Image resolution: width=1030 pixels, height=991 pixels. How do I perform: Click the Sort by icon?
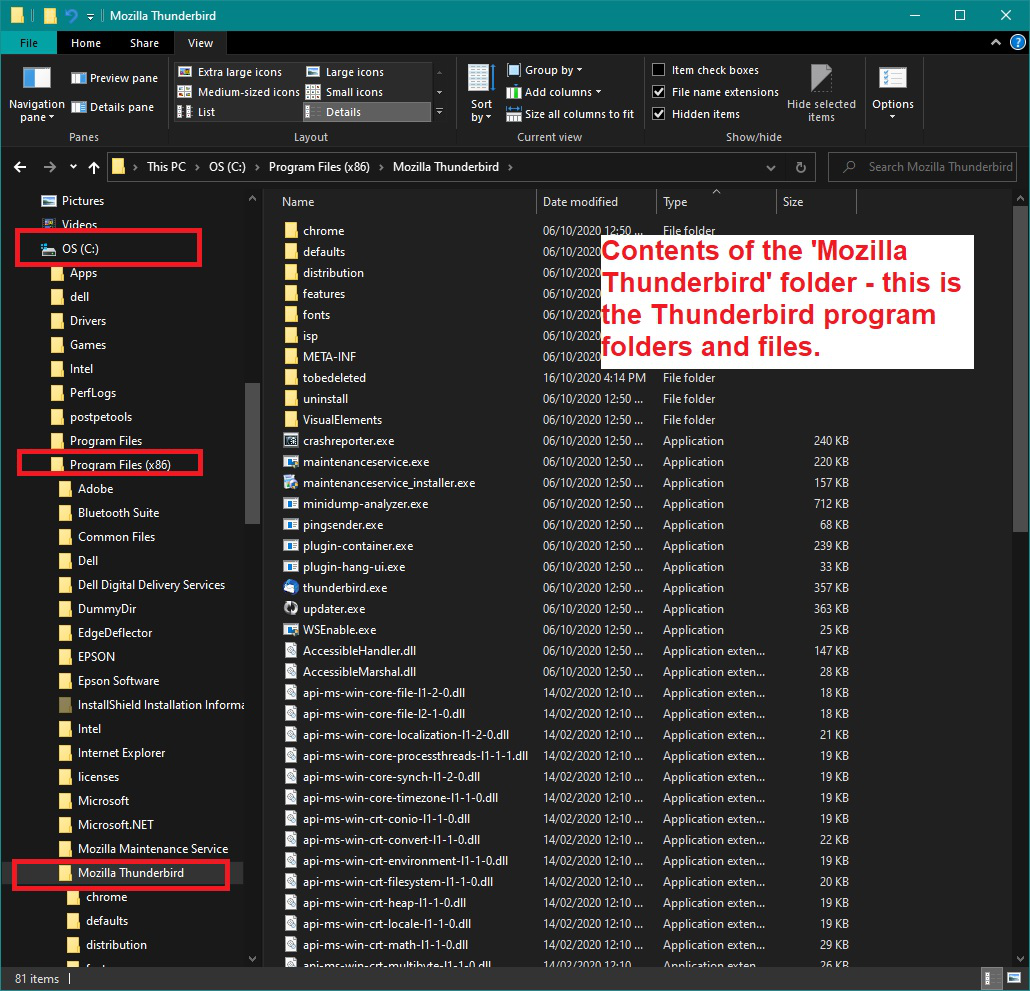(x=482, y=79)
